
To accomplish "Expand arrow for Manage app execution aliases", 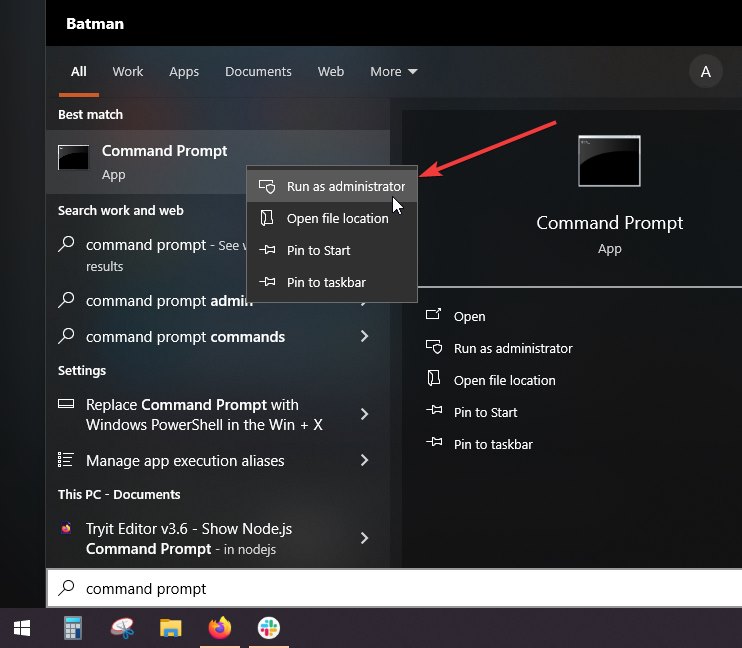I will pos(364,460).
